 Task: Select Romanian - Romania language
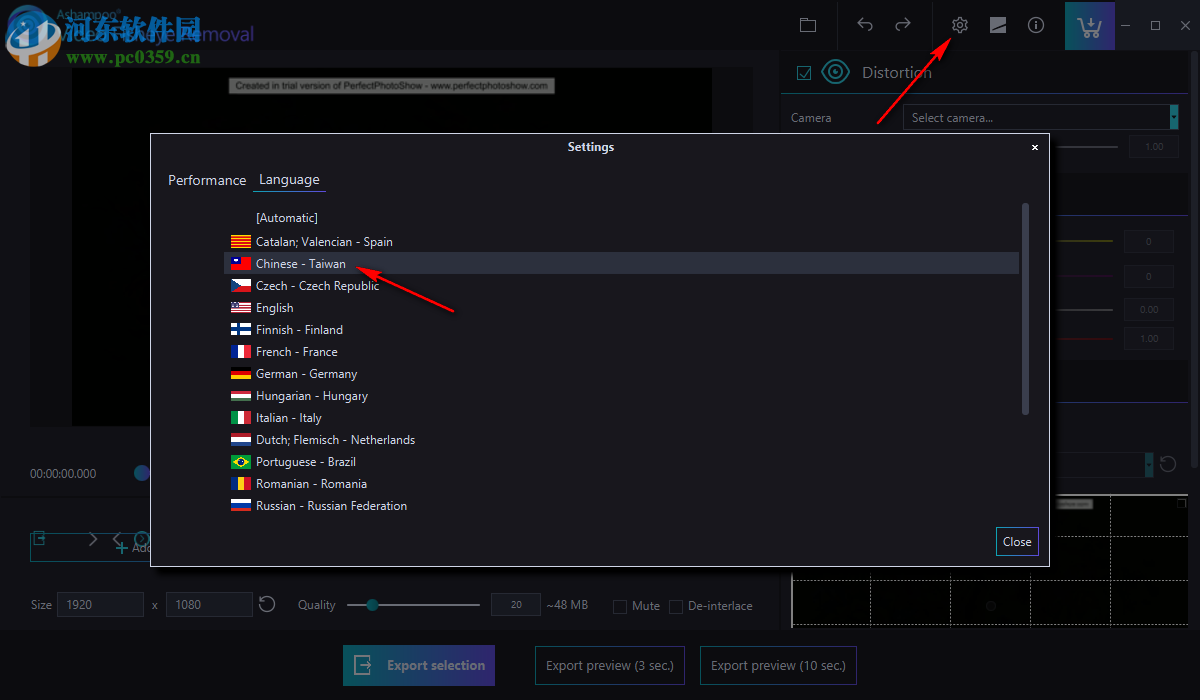pyautogui.click(x=621, y=484)
